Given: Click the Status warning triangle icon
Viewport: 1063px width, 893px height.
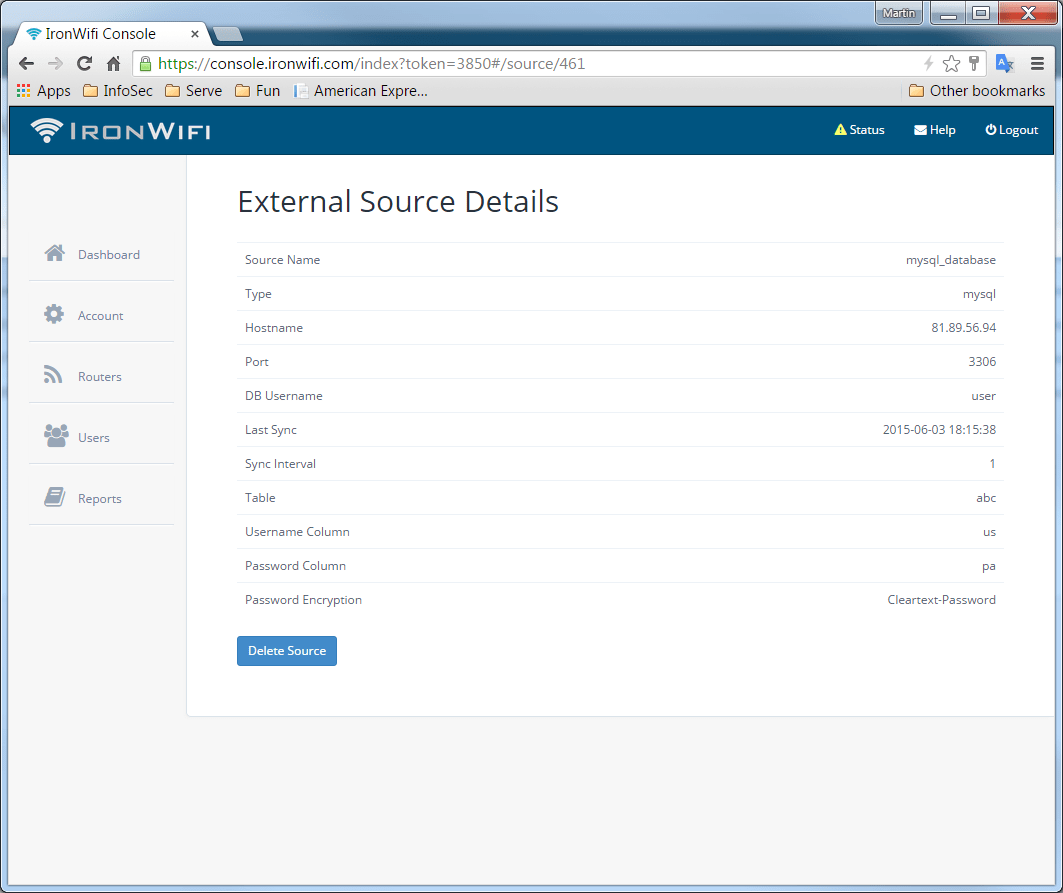Looking at the screenshot, I should tap(840, 130).
